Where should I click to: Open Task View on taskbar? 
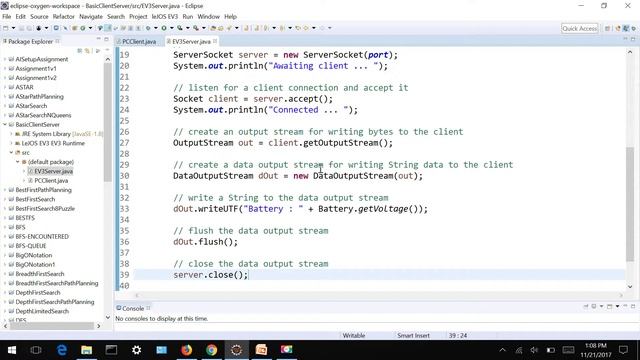click(x=36, y=350)
